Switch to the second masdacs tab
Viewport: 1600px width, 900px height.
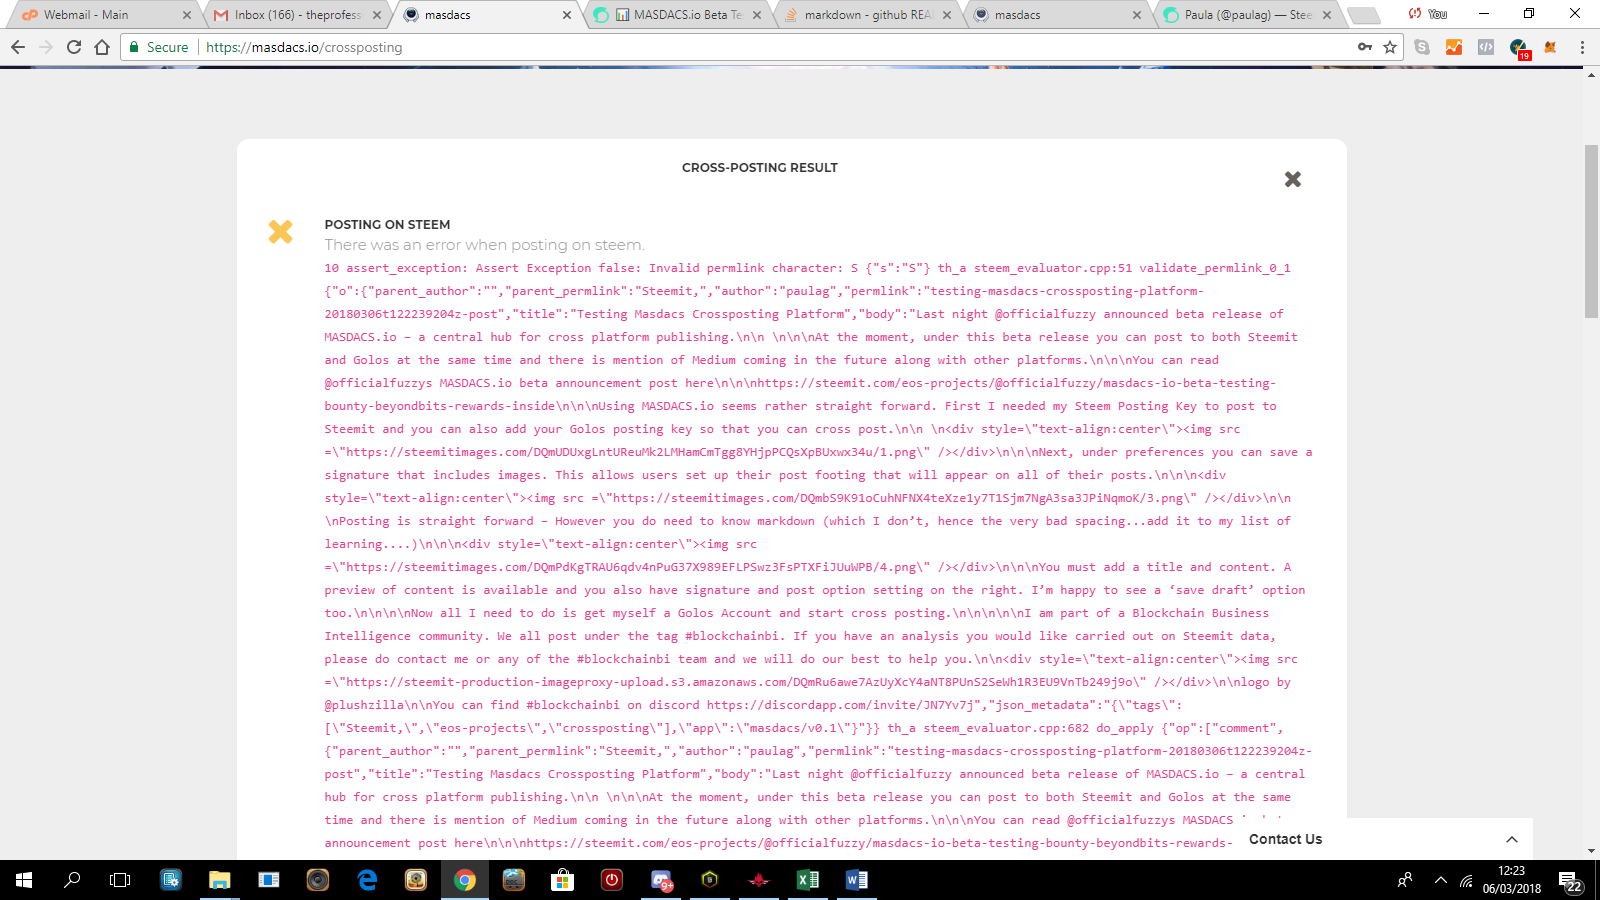(x=1056, y=15)
